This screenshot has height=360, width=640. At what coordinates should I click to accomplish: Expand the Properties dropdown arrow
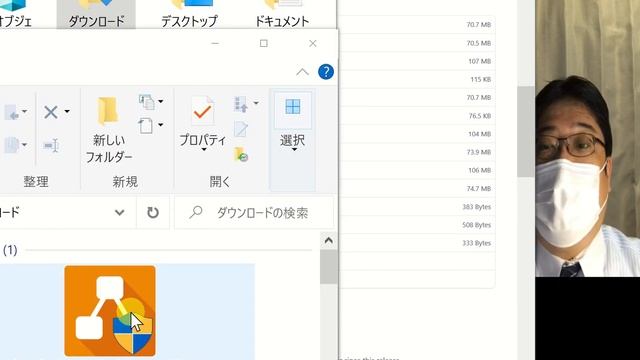click(x=204, y=150)
